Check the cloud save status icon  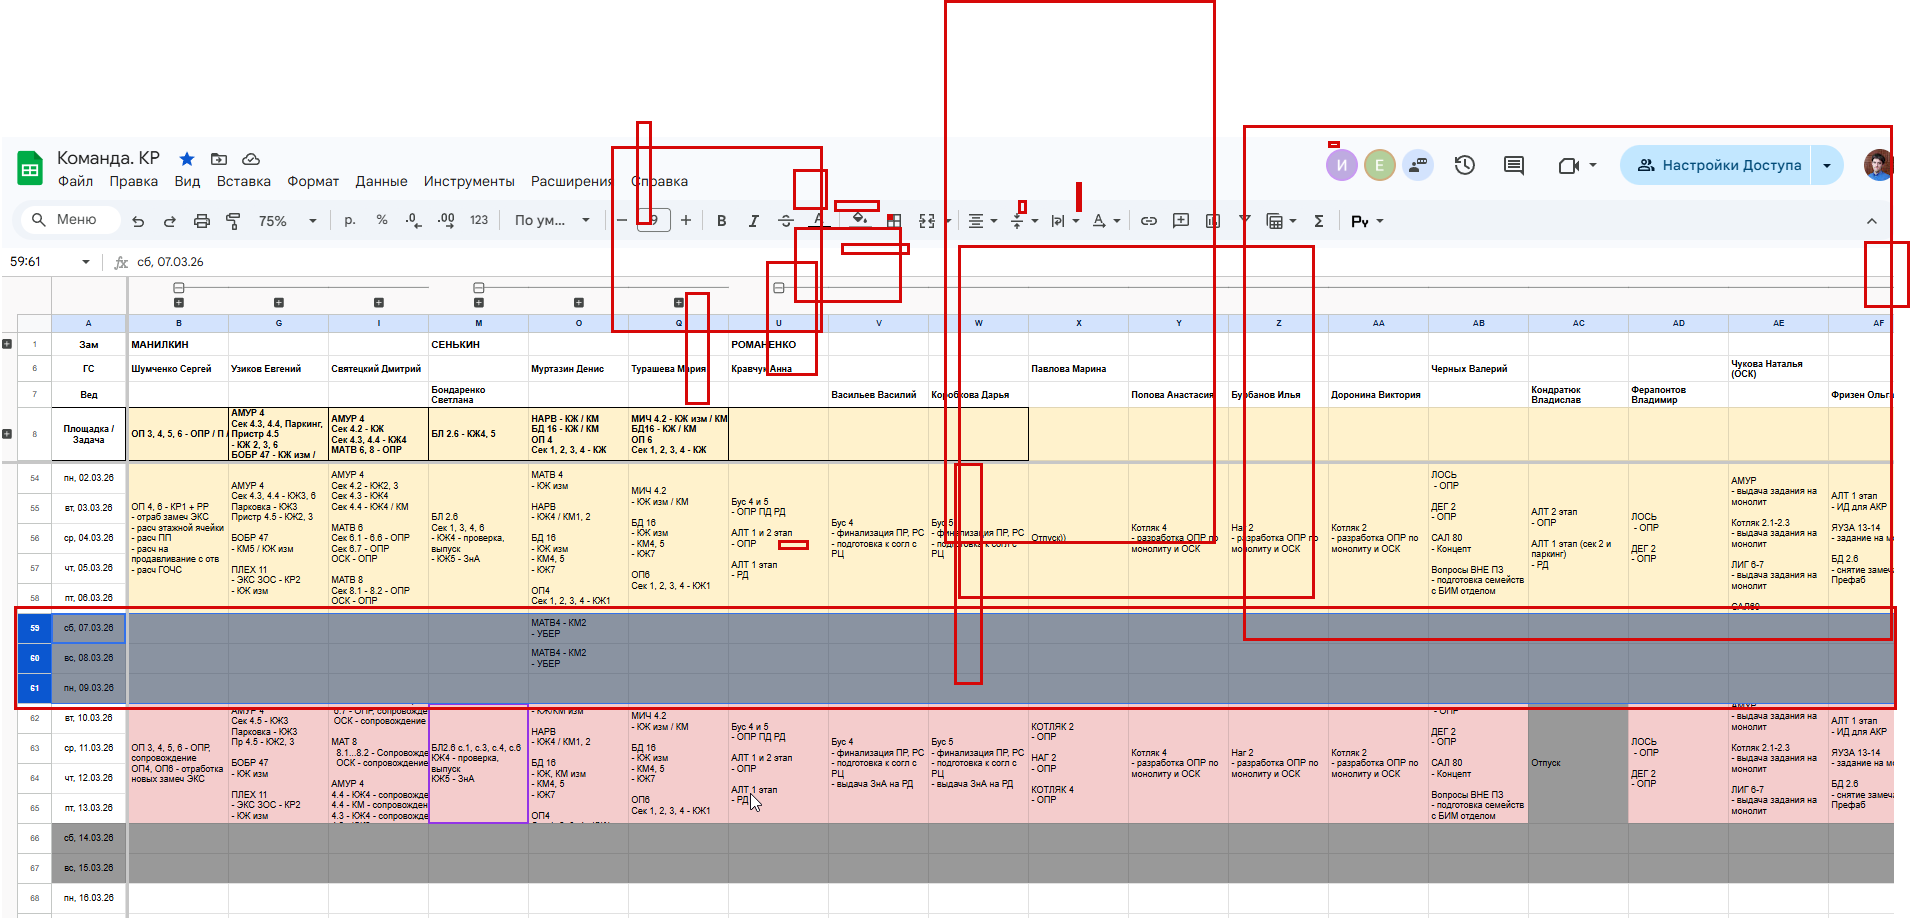(x=251, y=159)
